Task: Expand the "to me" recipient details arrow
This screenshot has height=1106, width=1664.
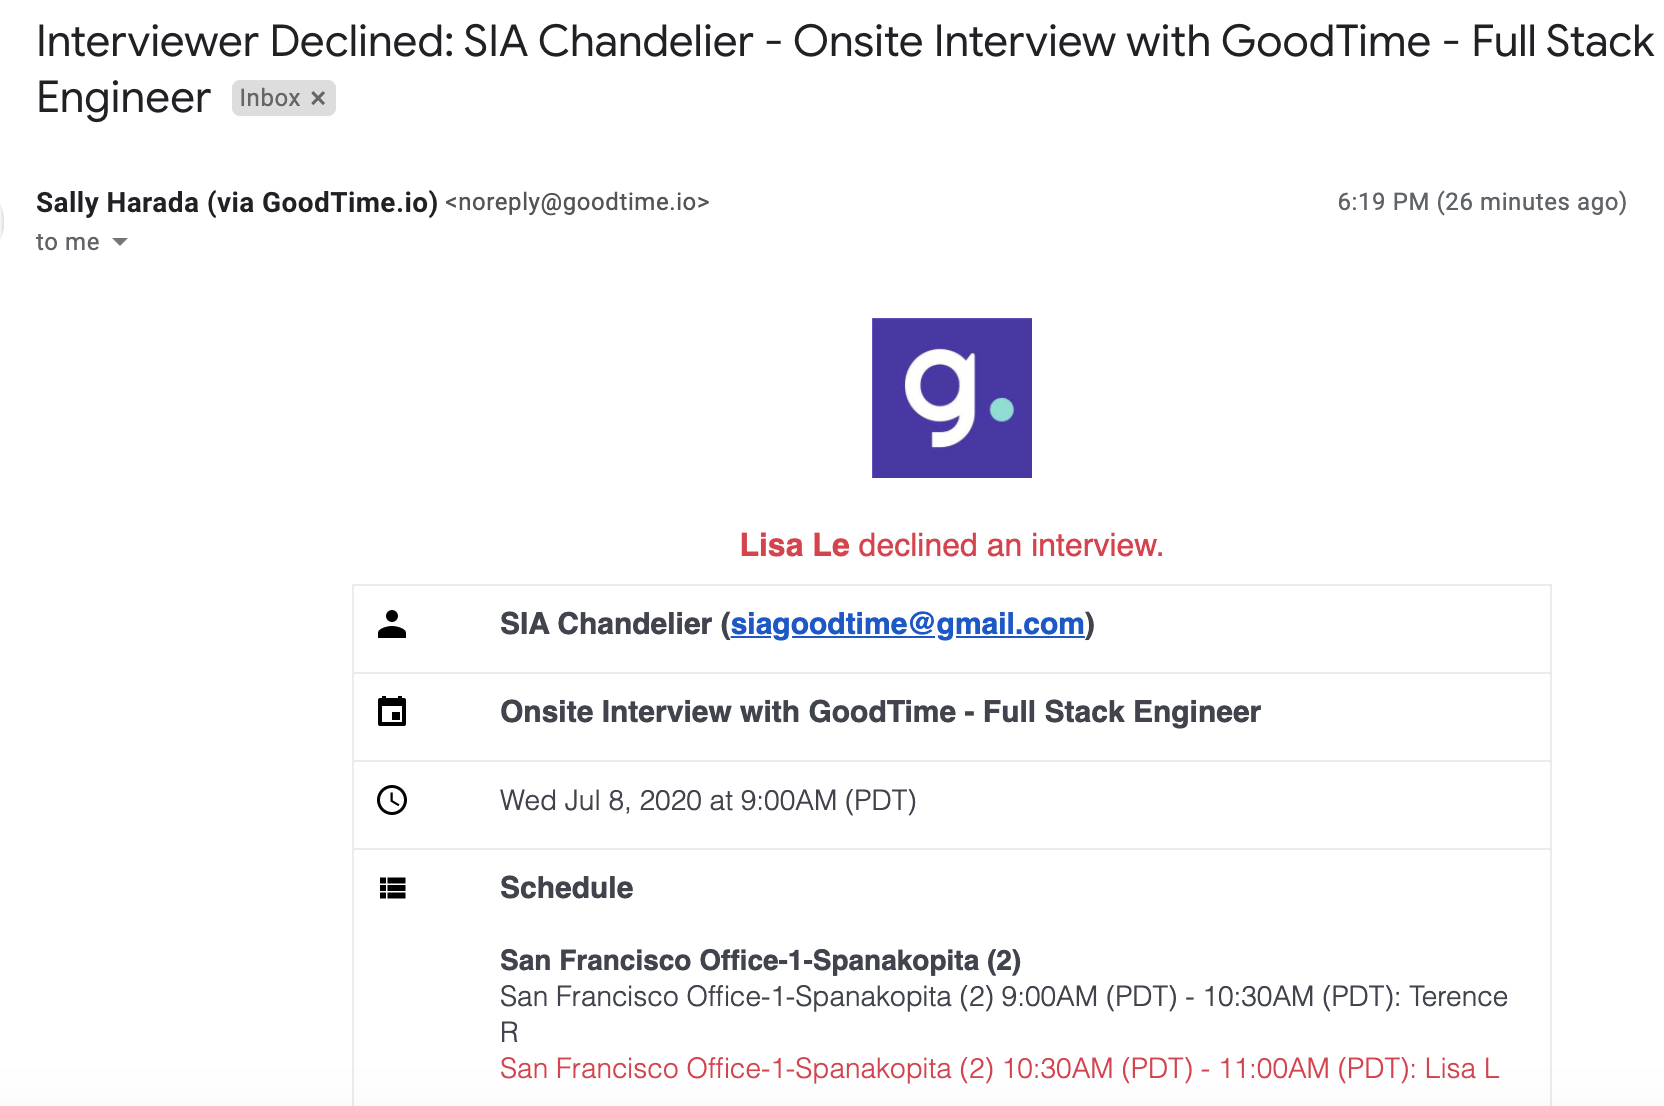Action: (120, 242)
